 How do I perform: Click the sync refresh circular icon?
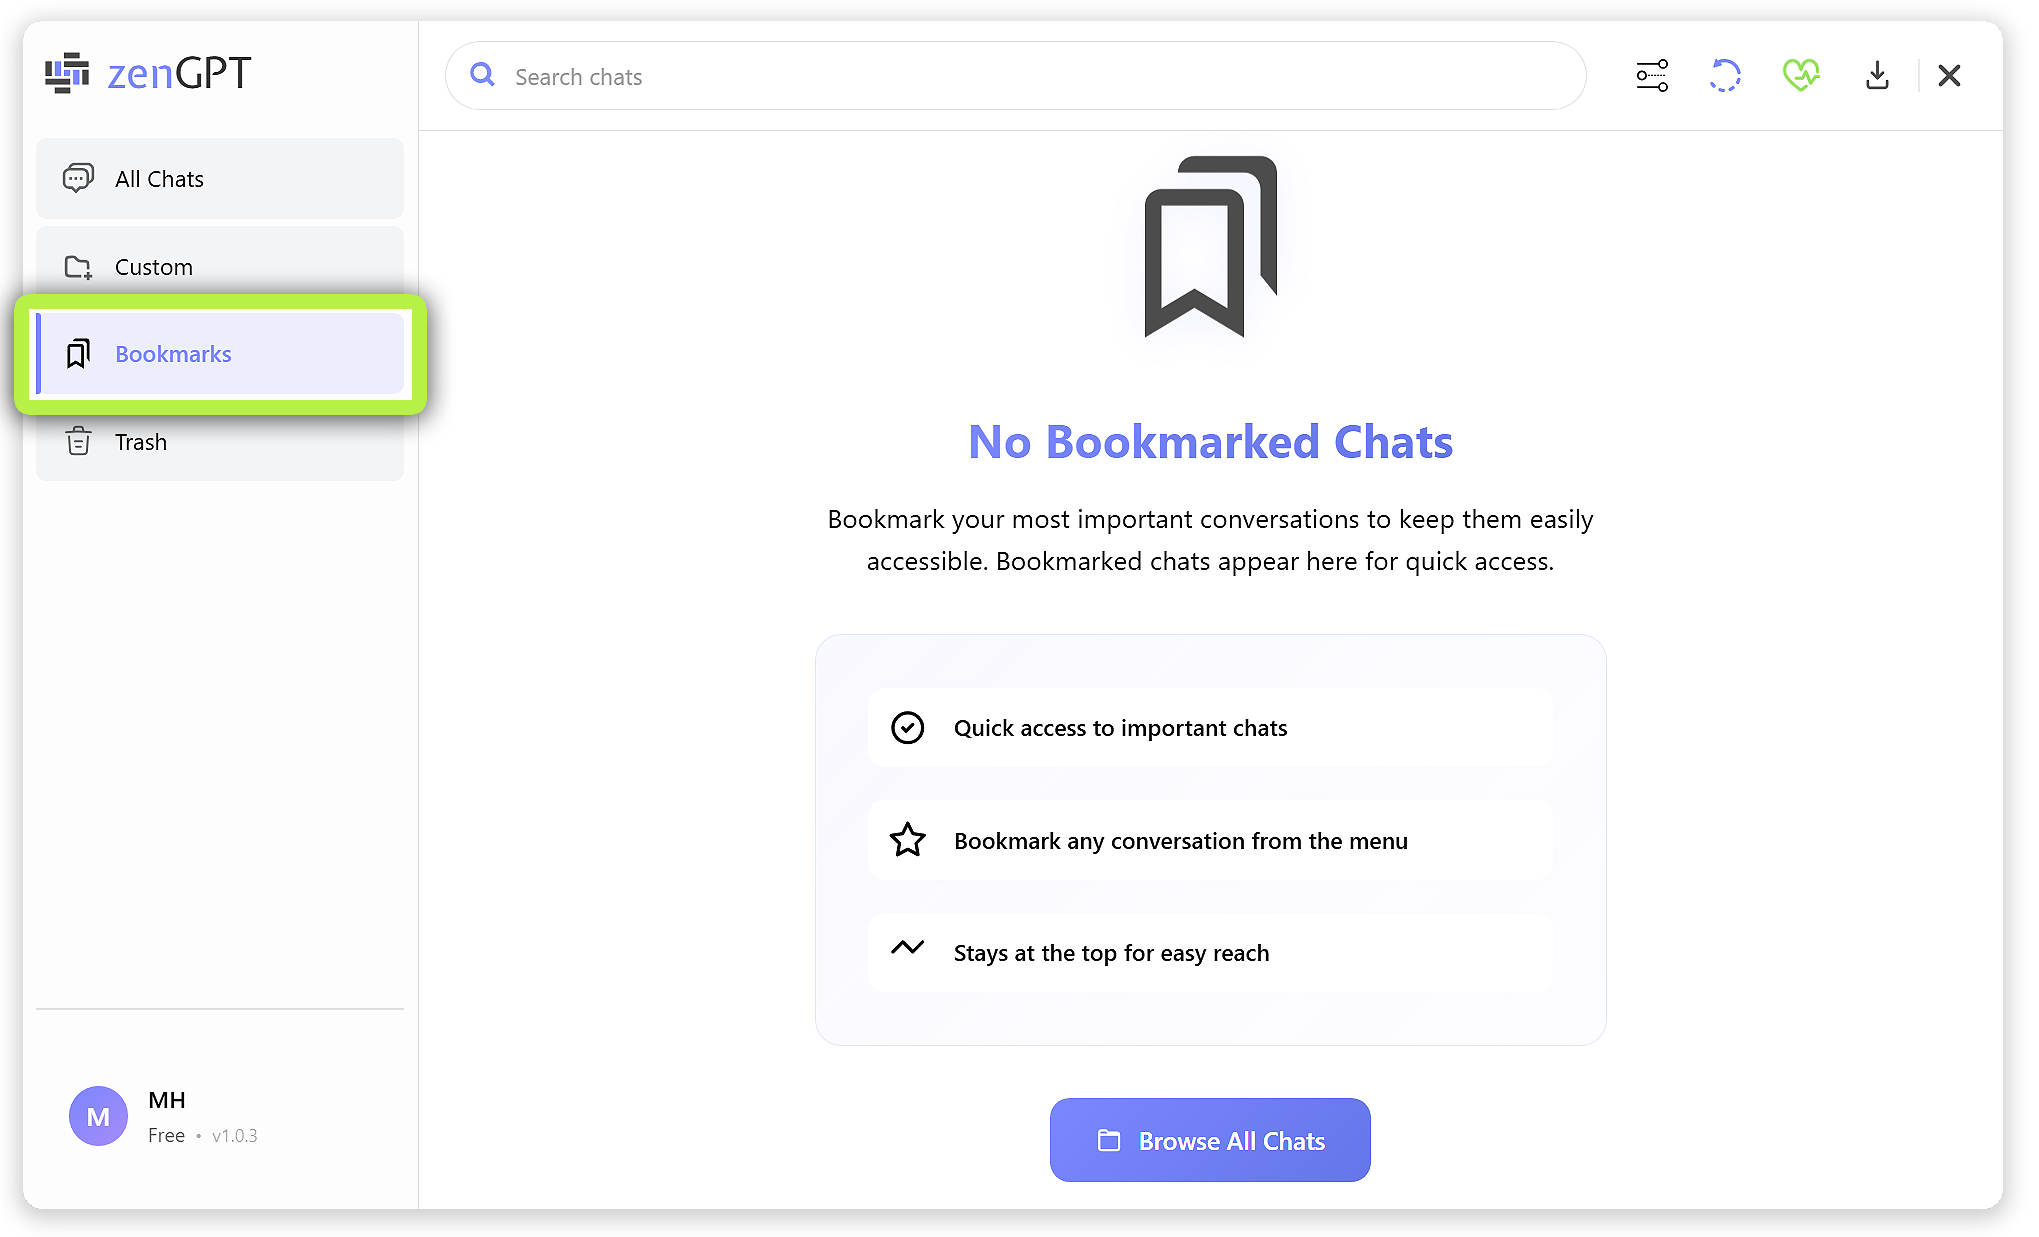point(1725,76)
